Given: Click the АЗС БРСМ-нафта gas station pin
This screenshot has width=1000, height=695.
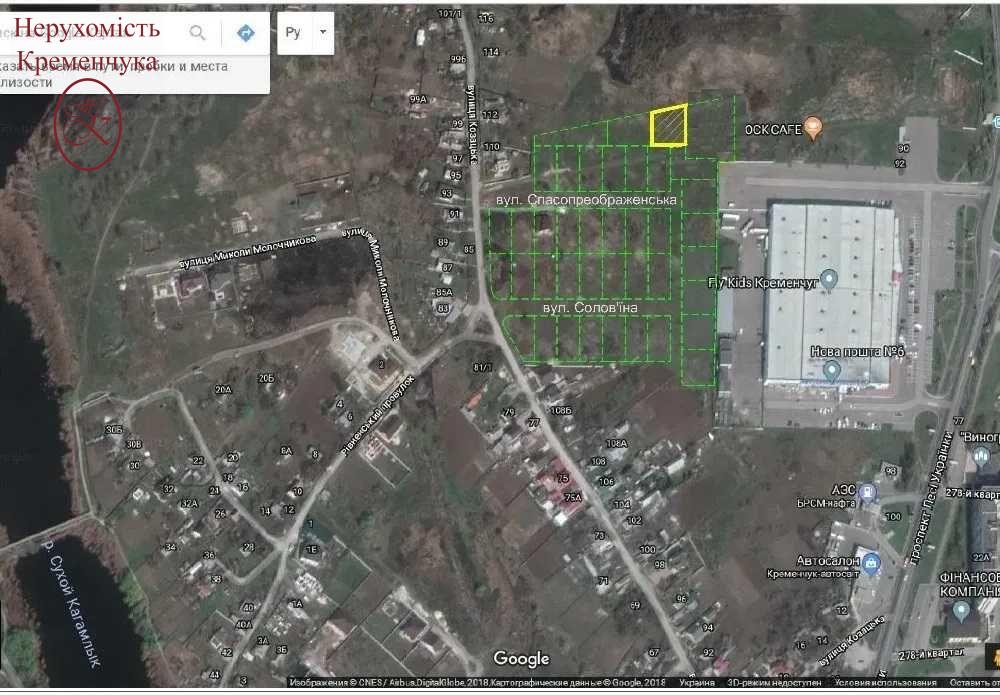Looking at the screenshot, I should [x=867, y=492].
